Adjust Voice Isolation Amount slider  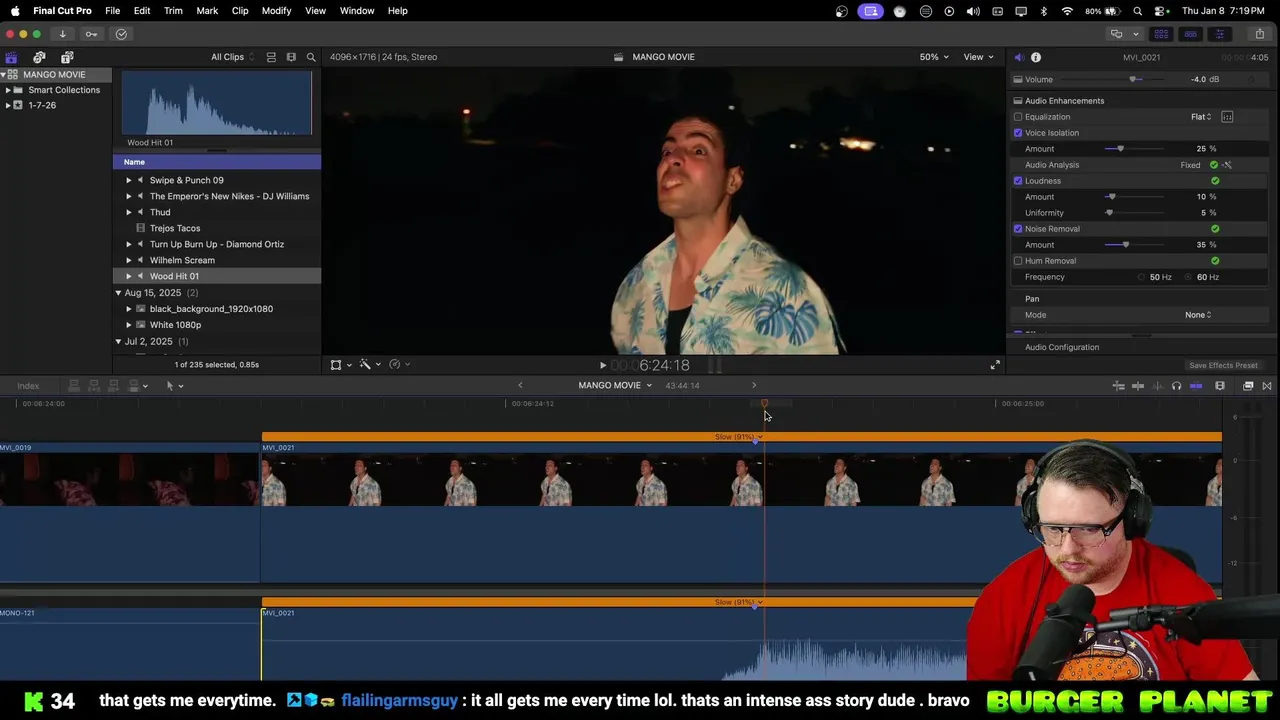coord(1120,149)
